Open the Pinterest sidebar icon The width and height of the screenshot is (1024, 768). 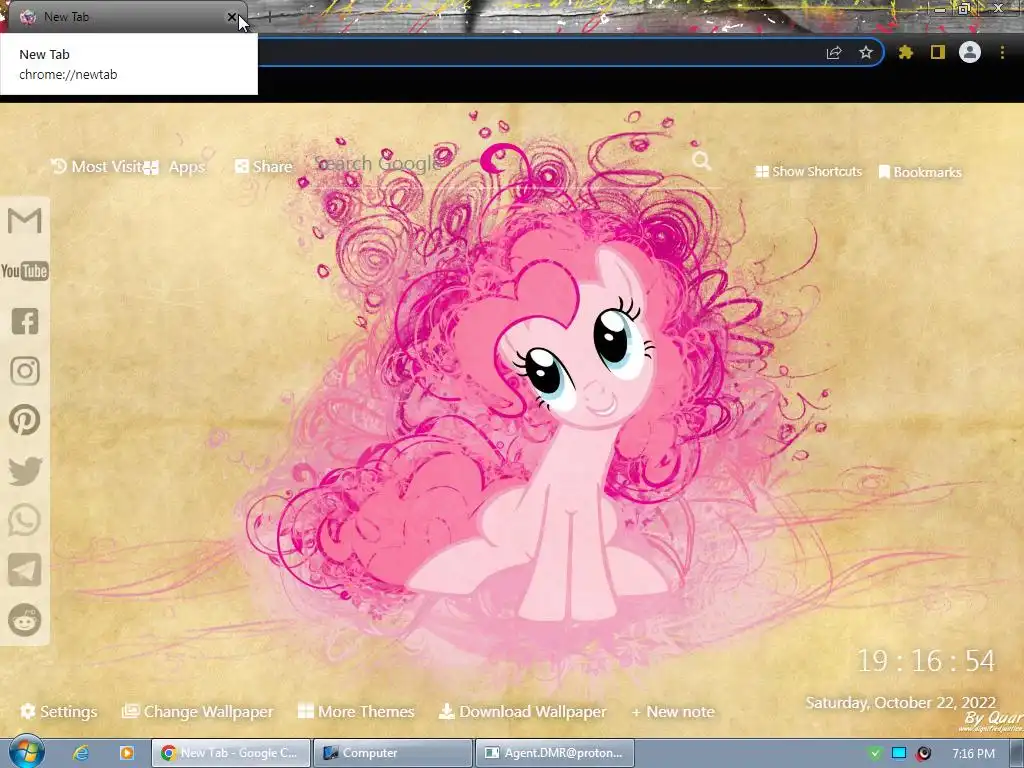(25, 420)
